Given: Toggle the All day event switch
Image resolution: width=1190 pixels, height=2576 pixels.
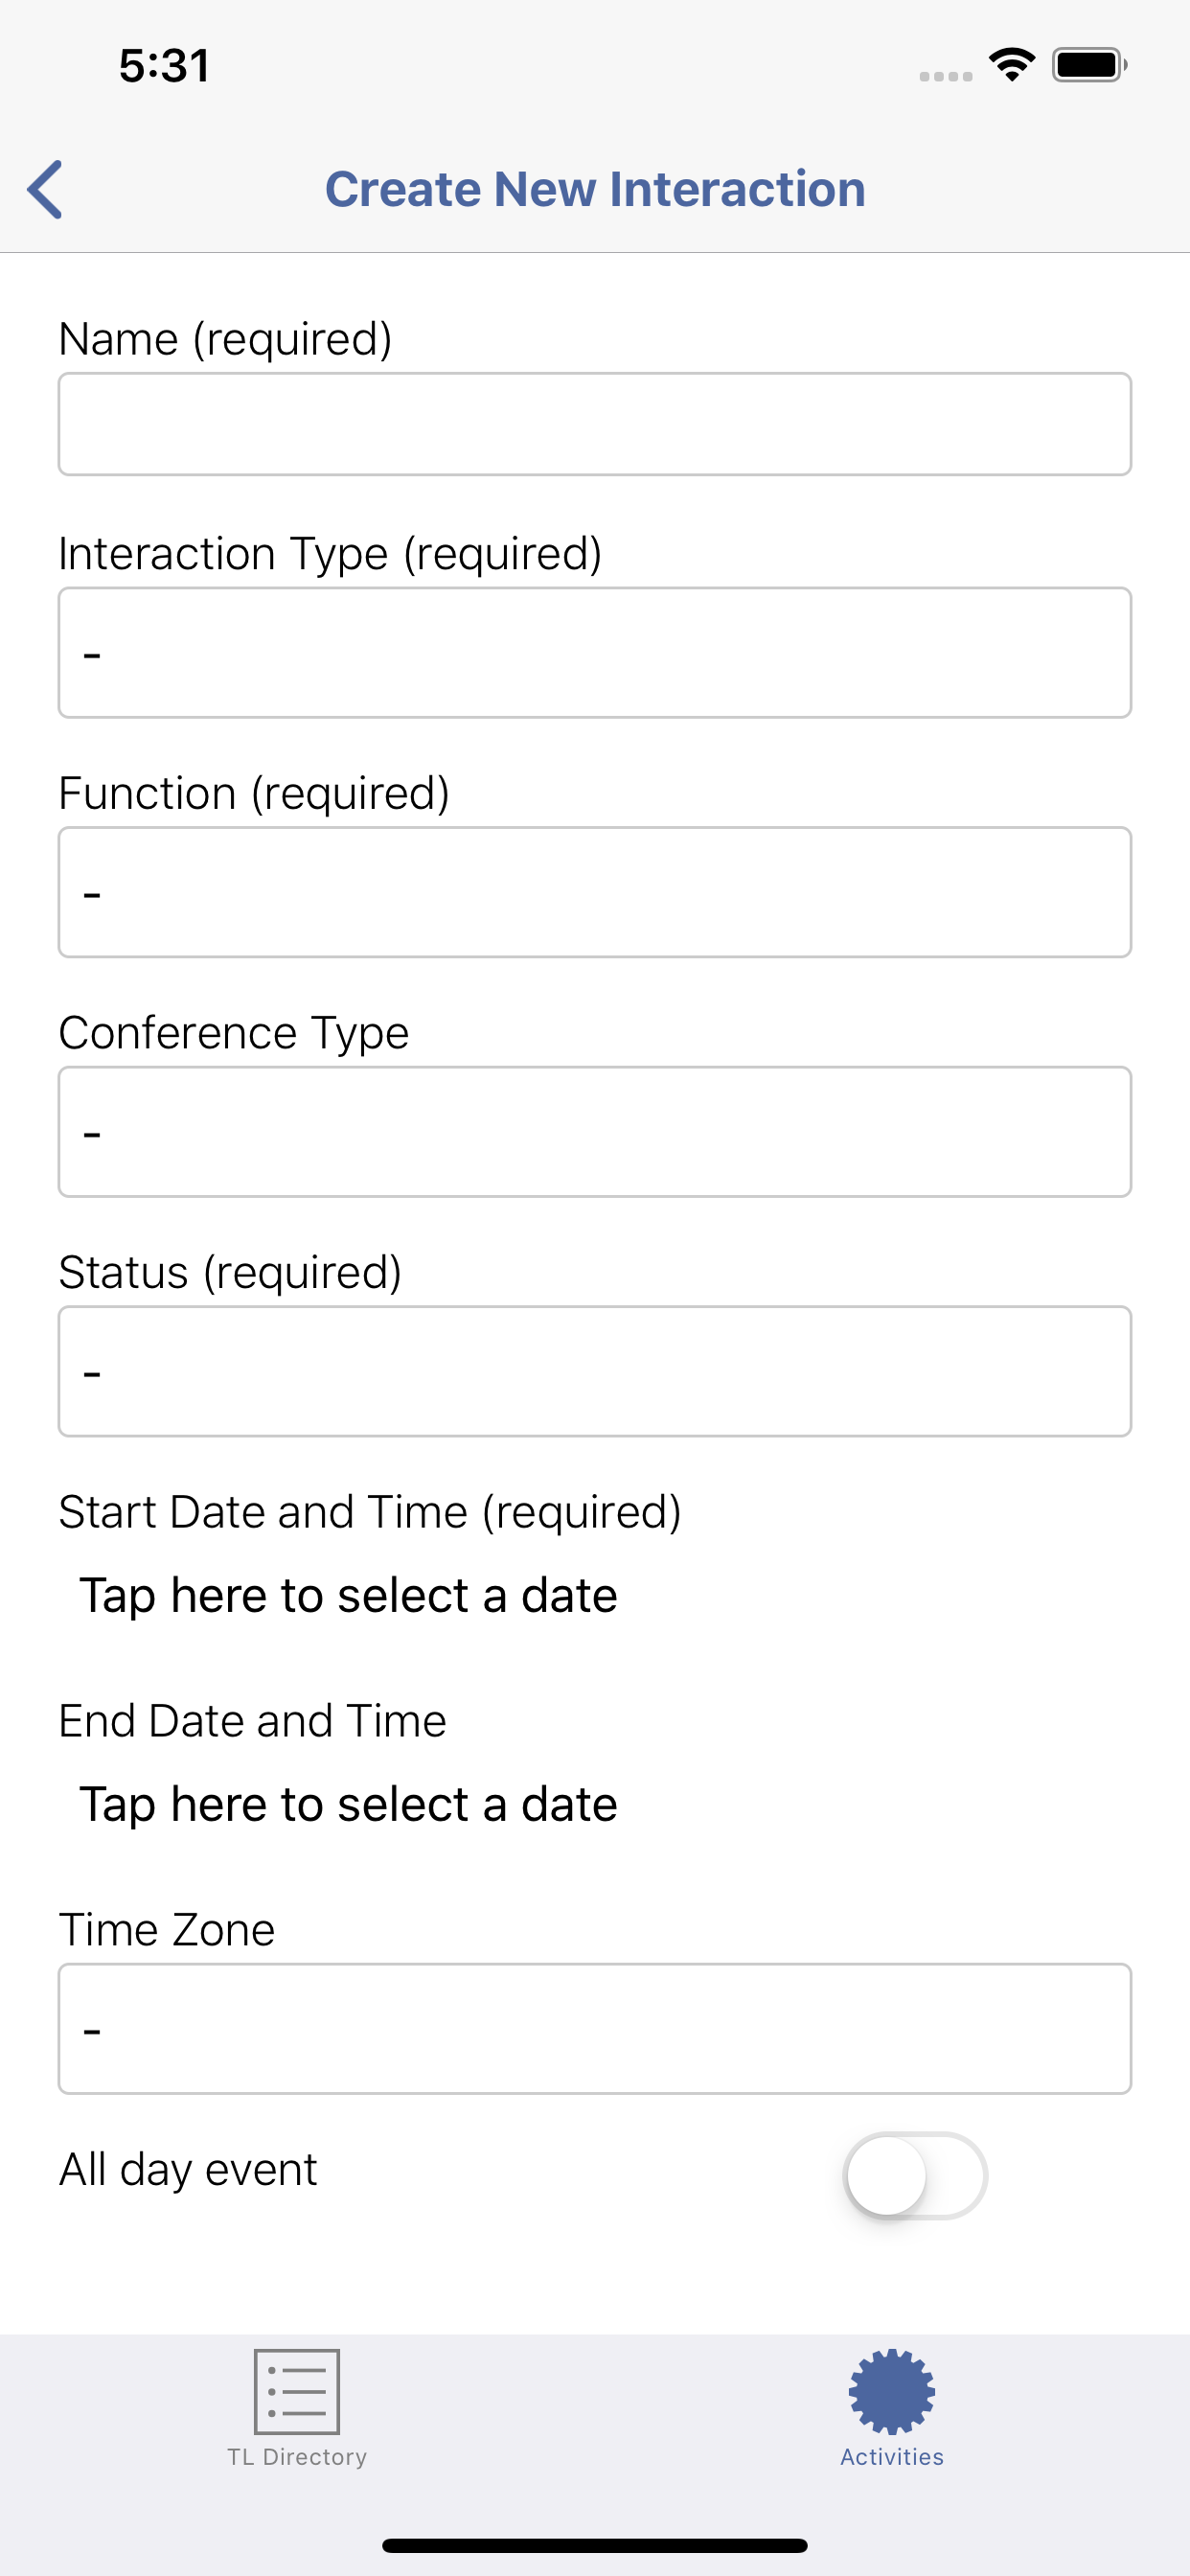Looking at the screenshot, I should click(915, 2175).
